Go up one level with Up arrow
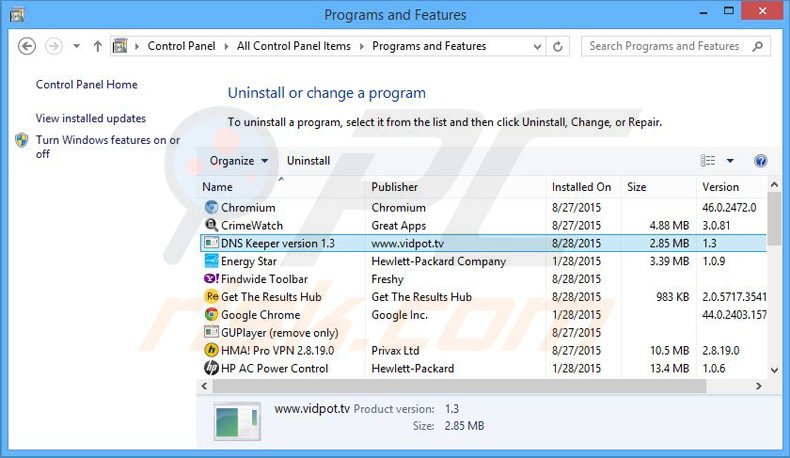This screenshot has width=790, height=458. 98,46
